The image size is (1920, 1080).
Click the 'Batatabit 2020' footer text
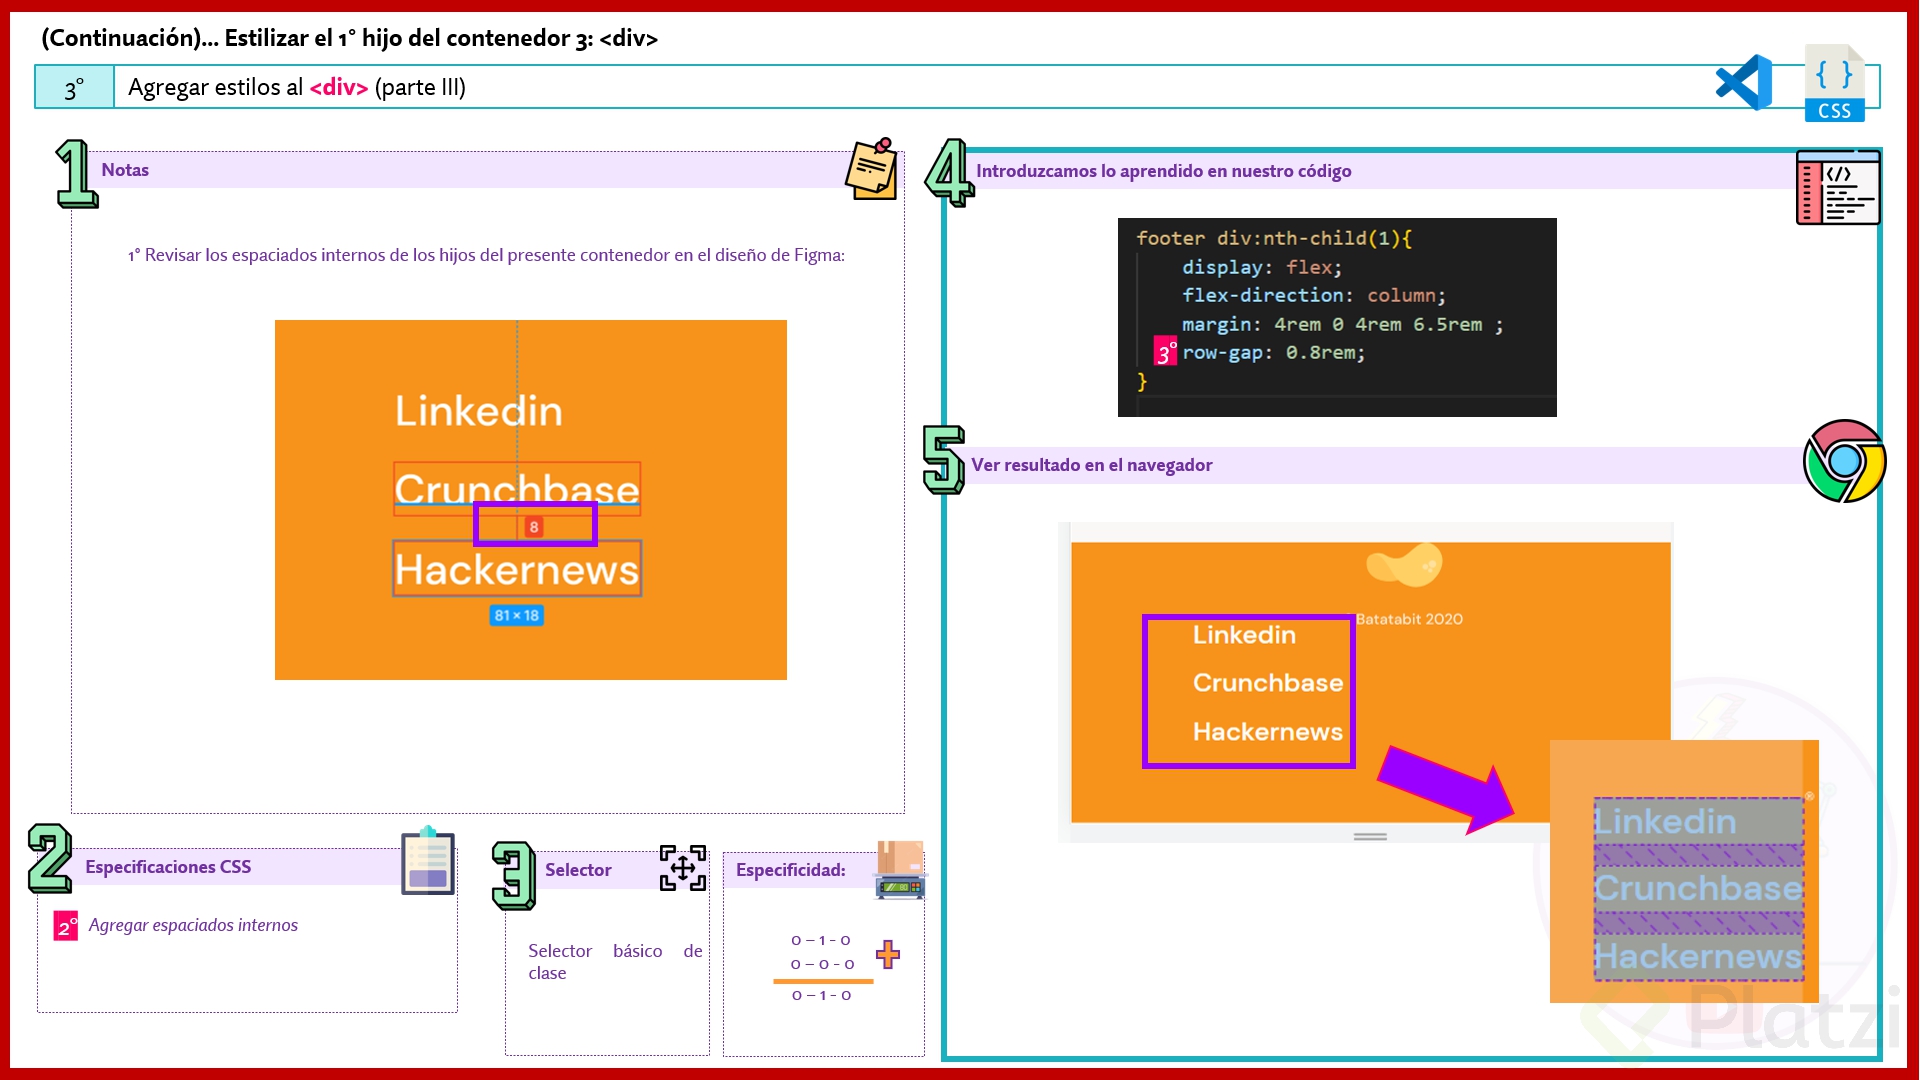1410,619
